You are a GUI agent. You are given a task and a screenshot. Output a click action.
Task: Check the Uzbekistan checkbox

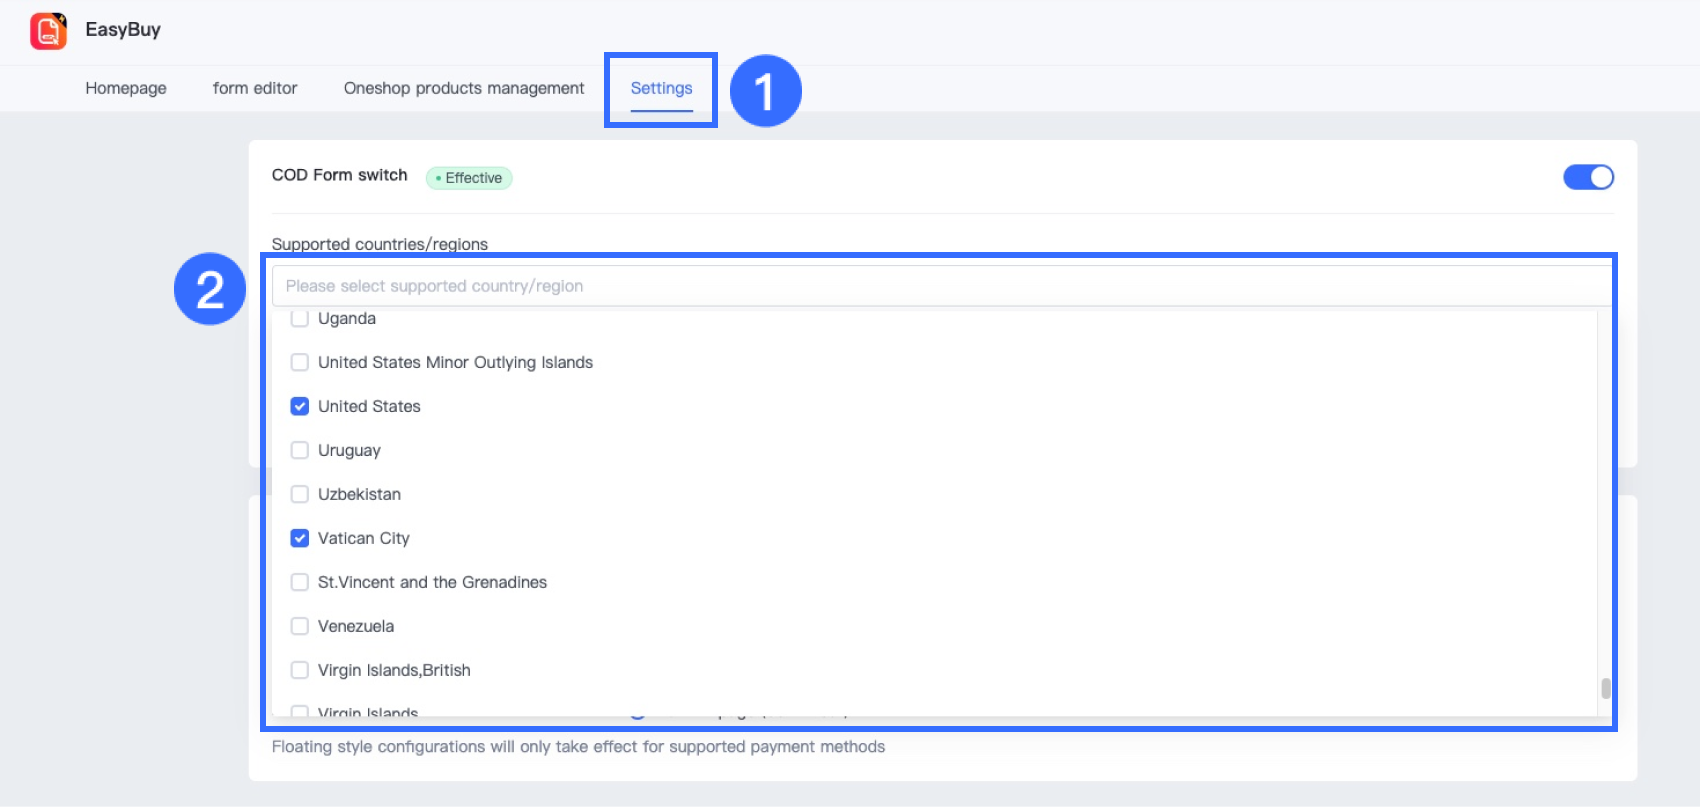pos(300,494)
